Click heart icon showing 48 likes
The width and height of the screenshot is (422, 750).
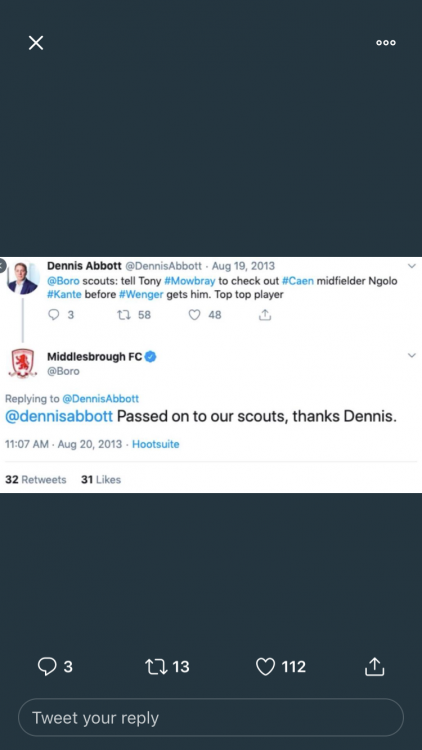click(x=194, y=315)
